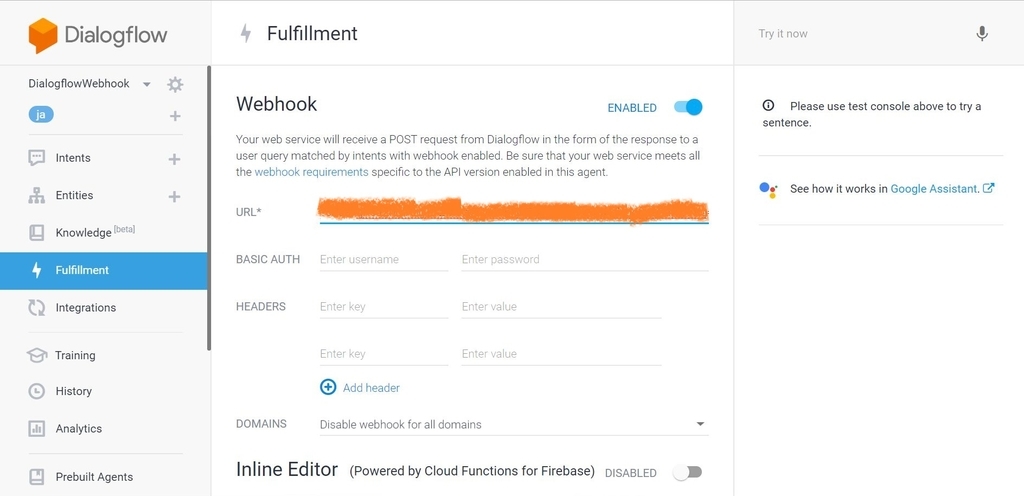Click plus icon next to Entities

174,196
